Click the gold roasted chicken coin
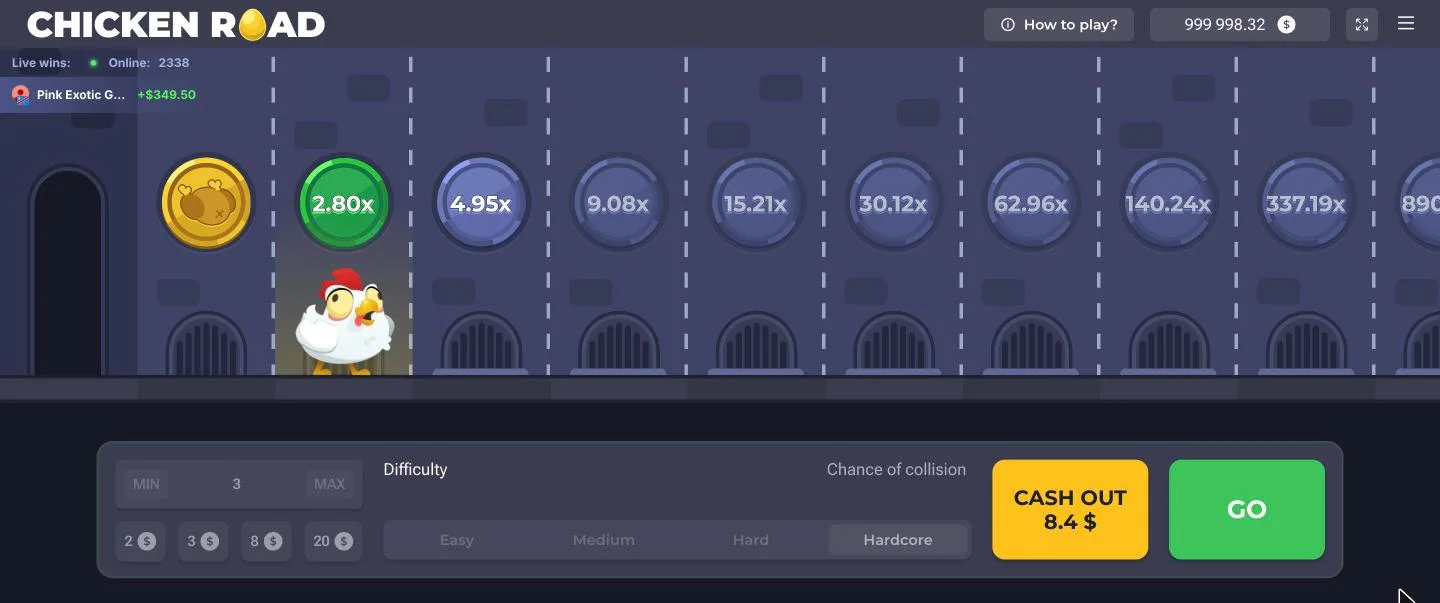The height and width of the screenshot is (603, 1440). coord(205,203)
